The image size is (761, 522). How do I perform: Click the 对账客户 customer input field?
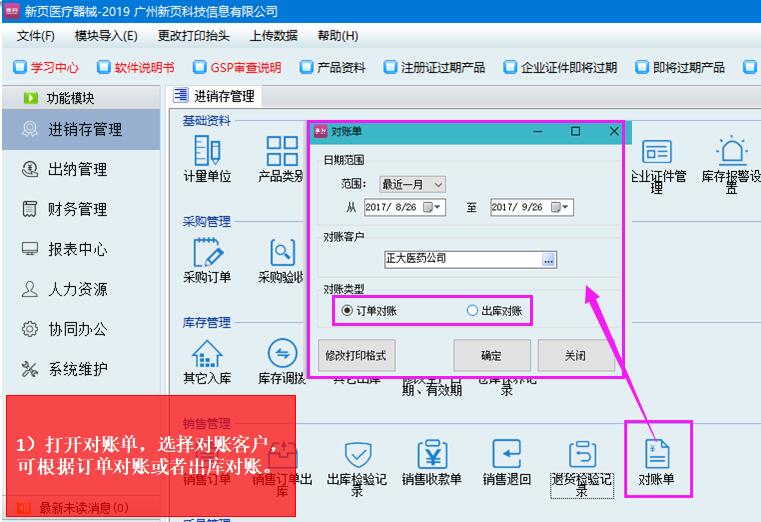point(462,259)
